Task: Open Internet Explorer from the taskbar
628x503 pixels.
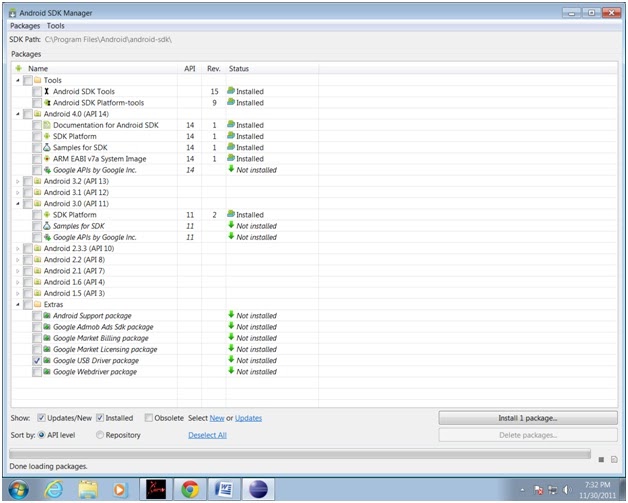Action: tap(54, 489)
